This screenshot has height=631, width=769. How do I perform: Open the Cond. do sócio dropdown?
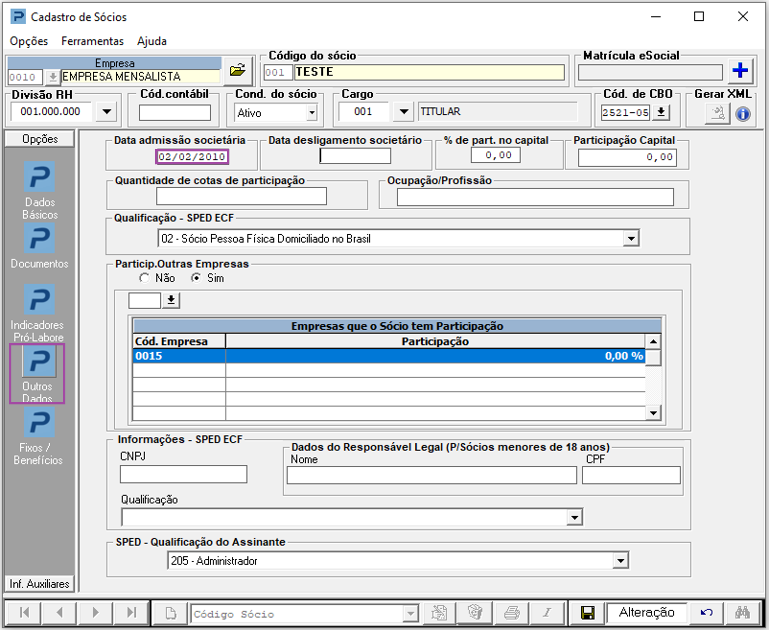(x=311, y=113)
